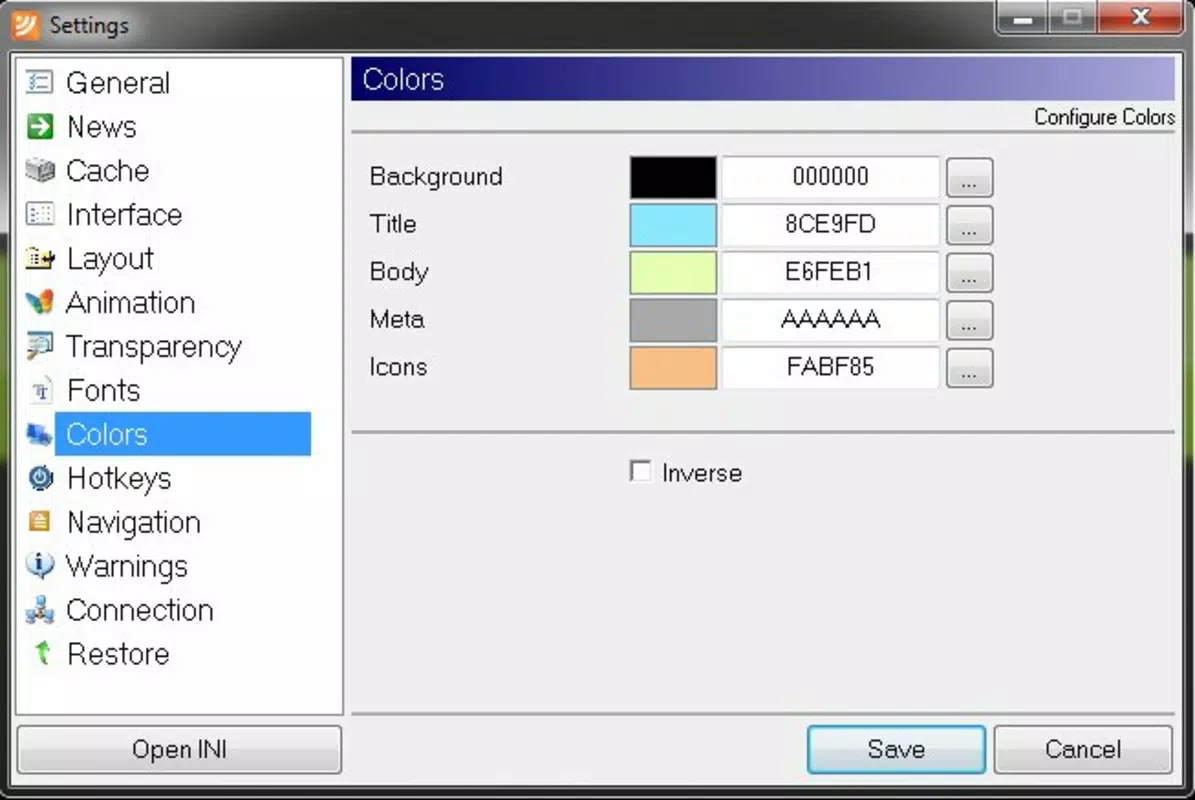Click the Settings window app icon
This screenshot has width=1195, height=800.
[x=26, y=24]
